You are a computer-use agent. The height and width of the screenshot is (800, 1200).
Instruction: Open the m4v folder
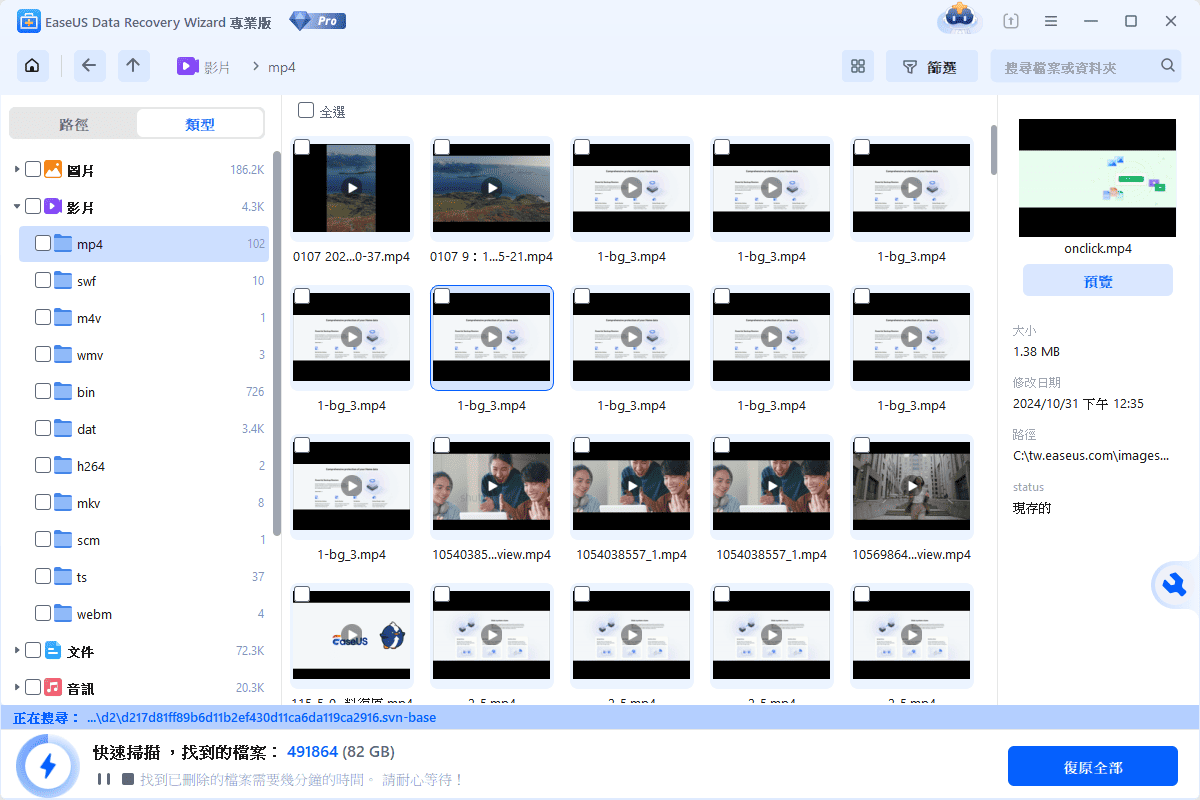(x=144, y=317)
